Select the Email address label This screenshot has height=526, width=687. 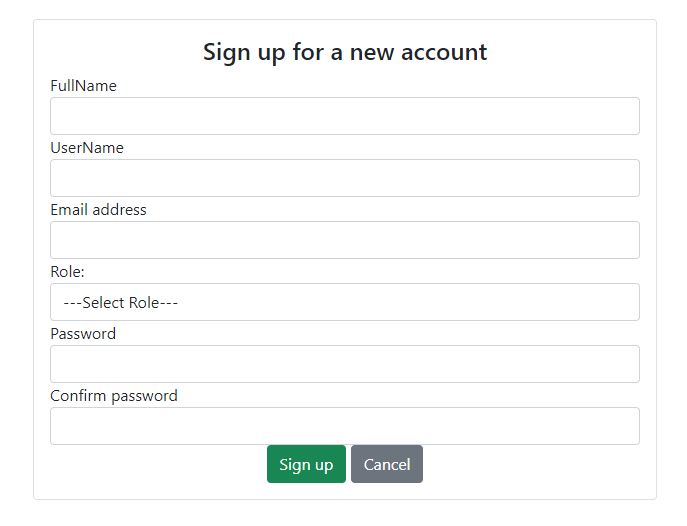[98, 210]
